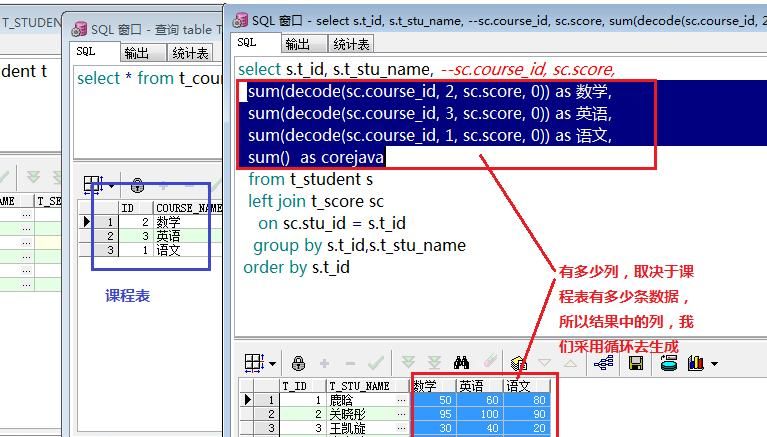Switch to the 统计表 tab in main window
This screenshot has width=767, height=437.
pyautogui.click(x=350, y=44)
